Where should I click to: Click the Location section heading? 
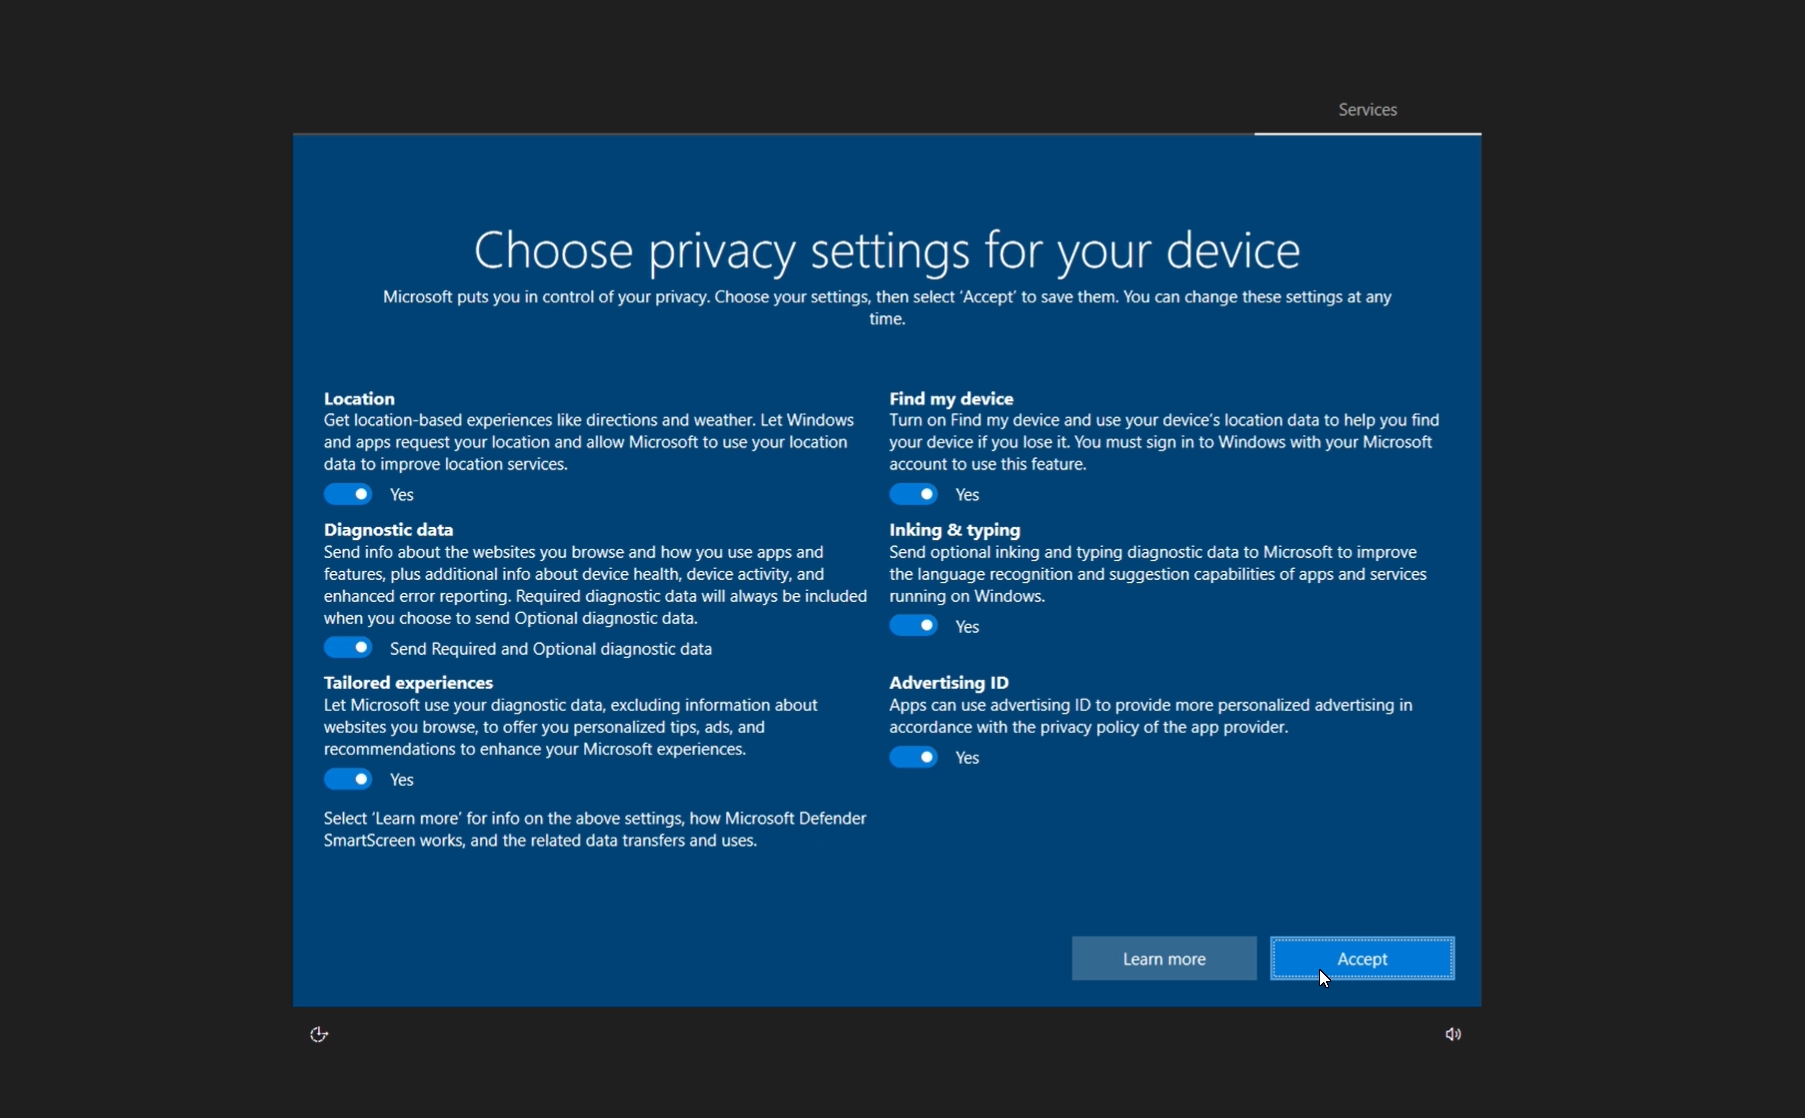359,398
